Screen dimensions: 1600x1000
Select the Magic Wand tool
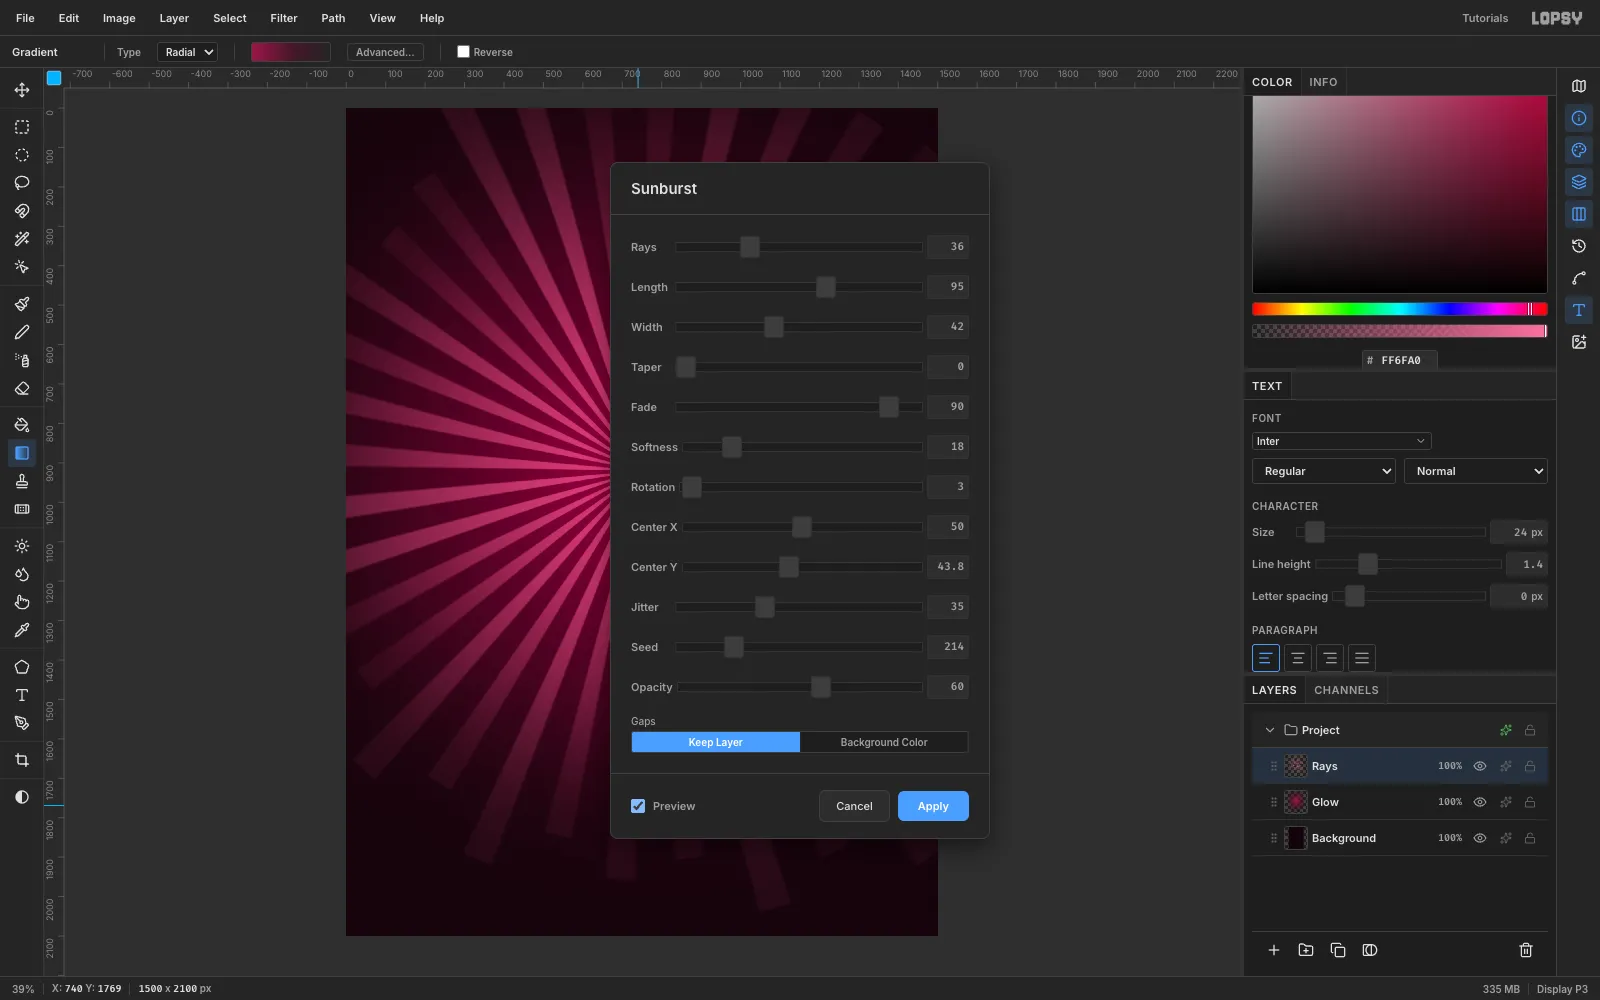tap(22, 239)
